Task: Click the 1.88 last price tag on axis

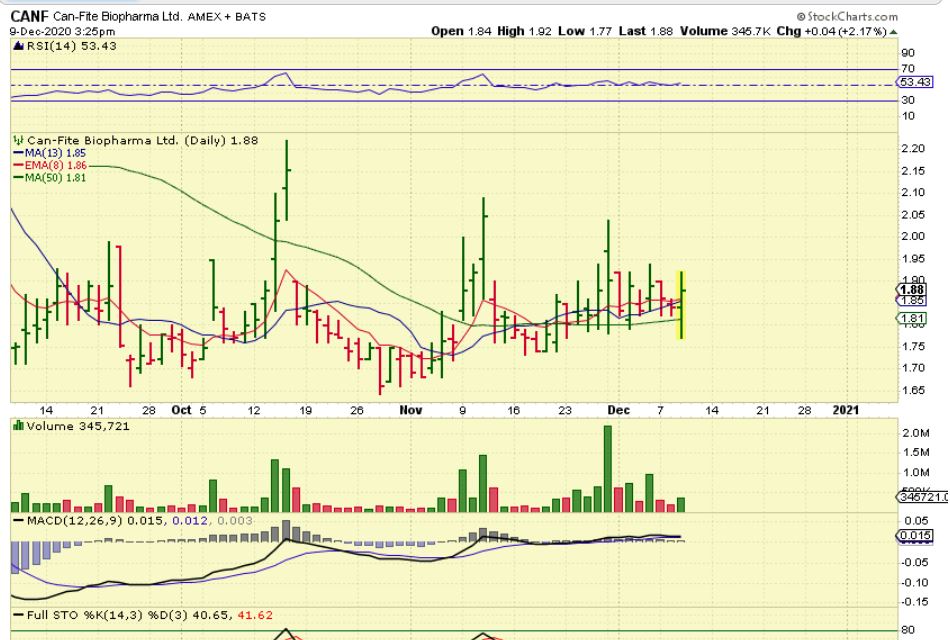Action: click(x=910, y=289)
